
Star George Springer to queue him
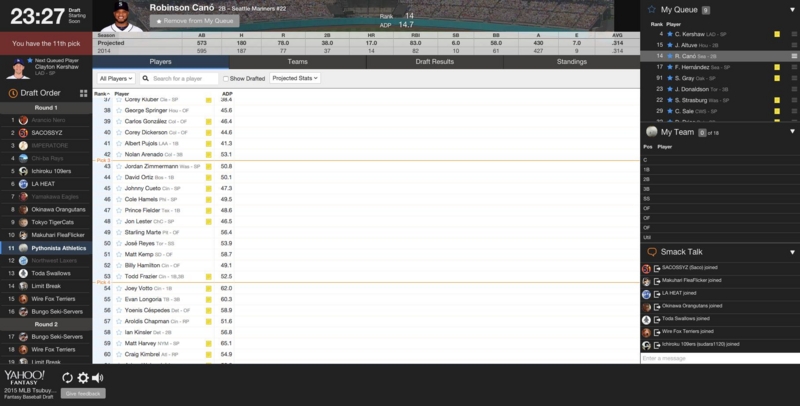tap(119, 111)
